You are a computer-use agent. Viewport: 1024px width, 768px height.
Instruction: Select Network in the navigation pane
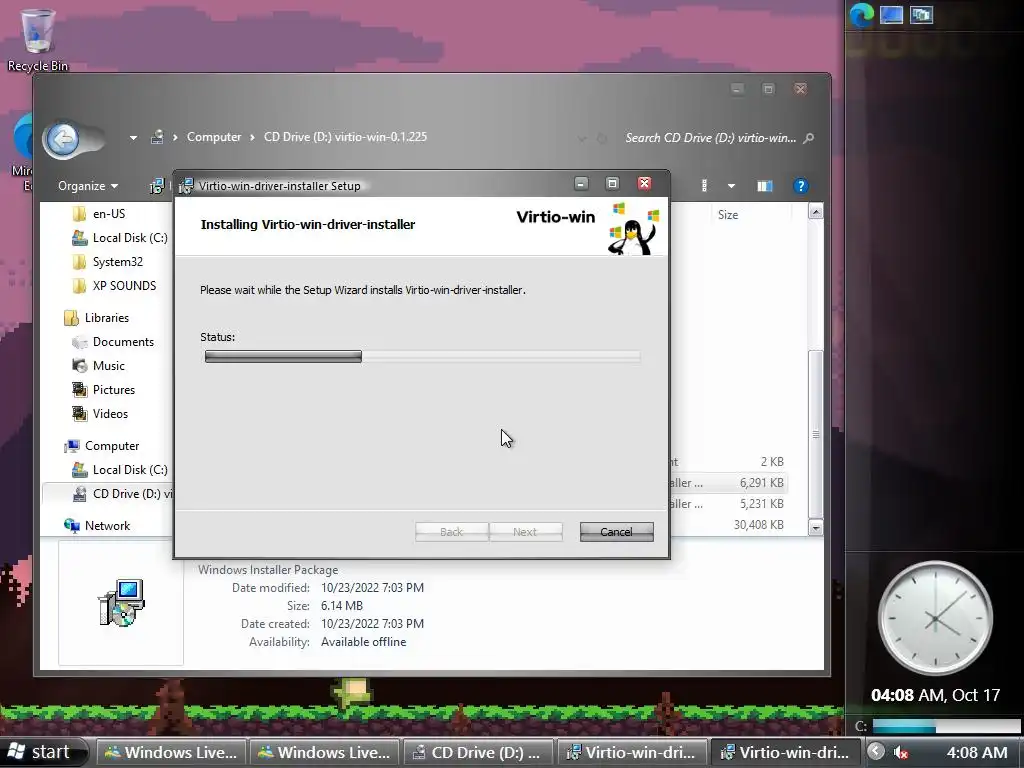tap(107, 526)
